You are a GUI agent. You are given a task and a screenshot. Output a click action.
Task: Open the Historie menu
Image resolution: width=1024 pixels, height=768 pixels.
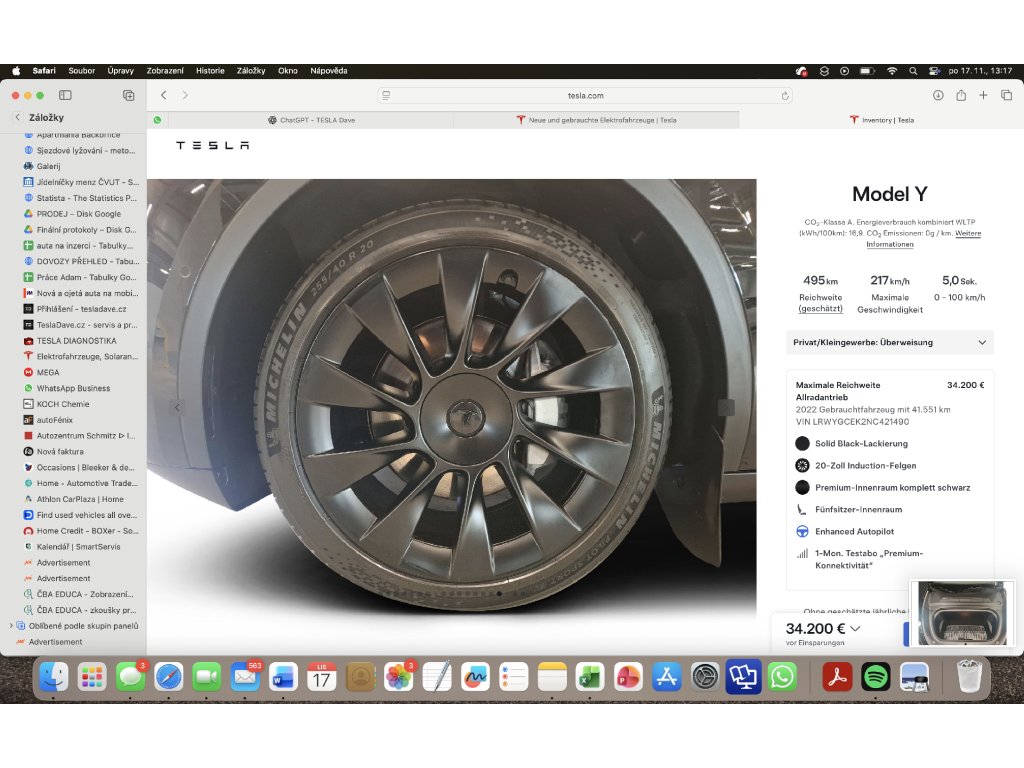tap(210, 71)
